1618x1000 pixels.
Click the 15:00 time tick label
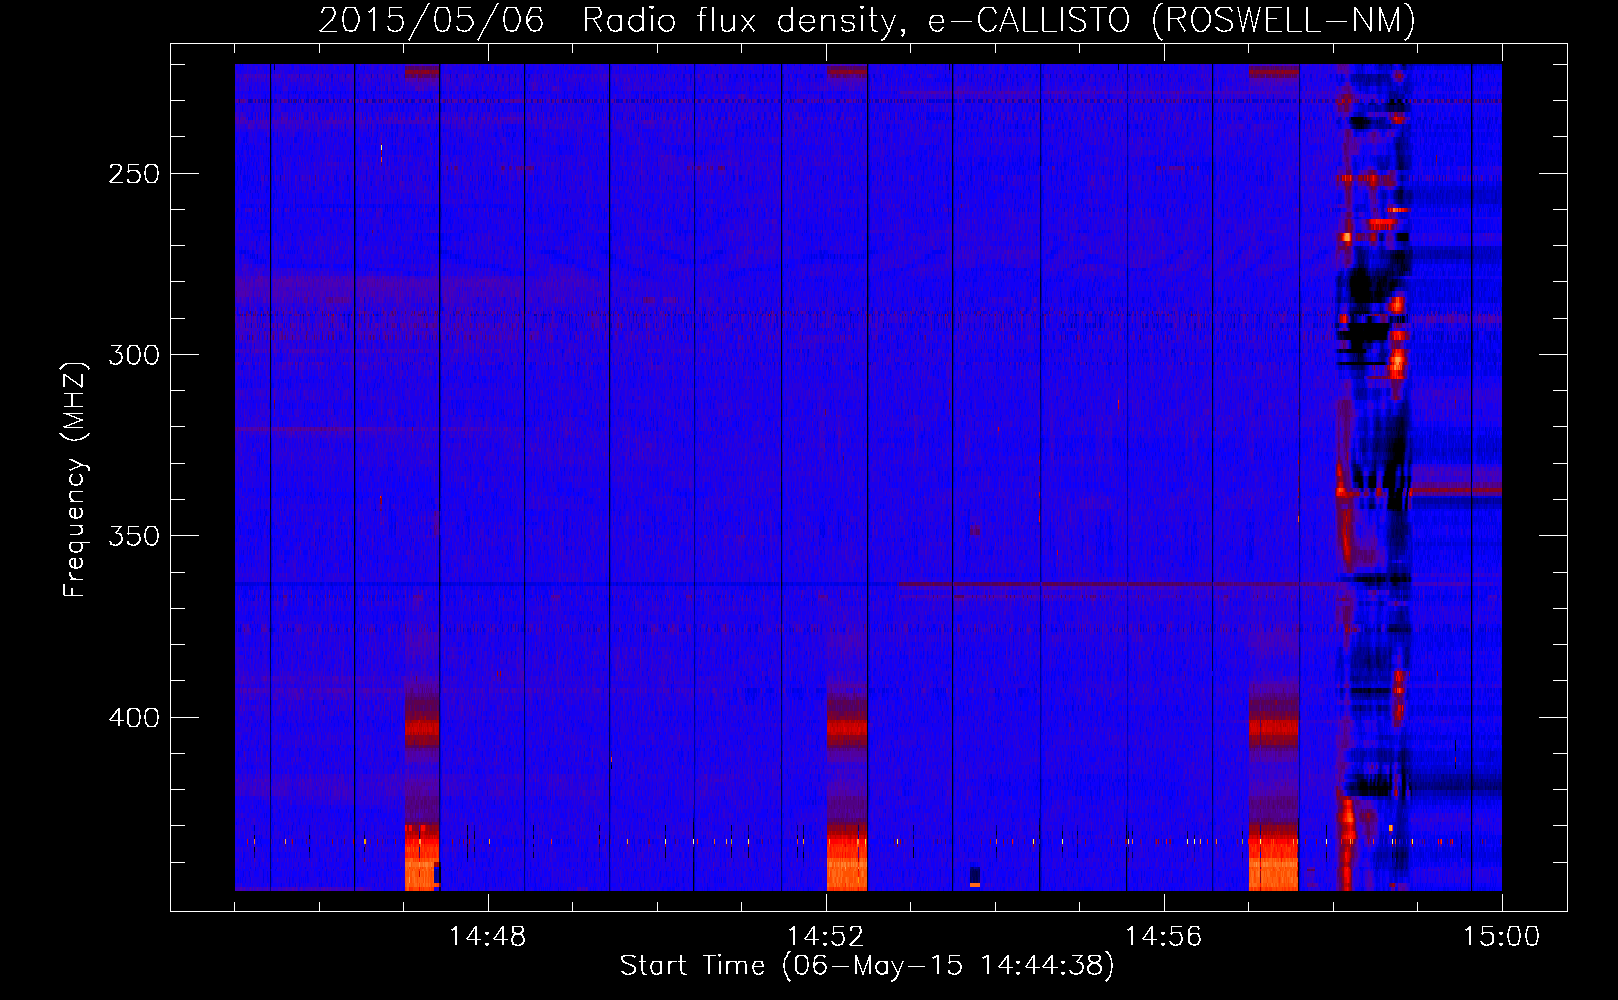coord(1501,937)
